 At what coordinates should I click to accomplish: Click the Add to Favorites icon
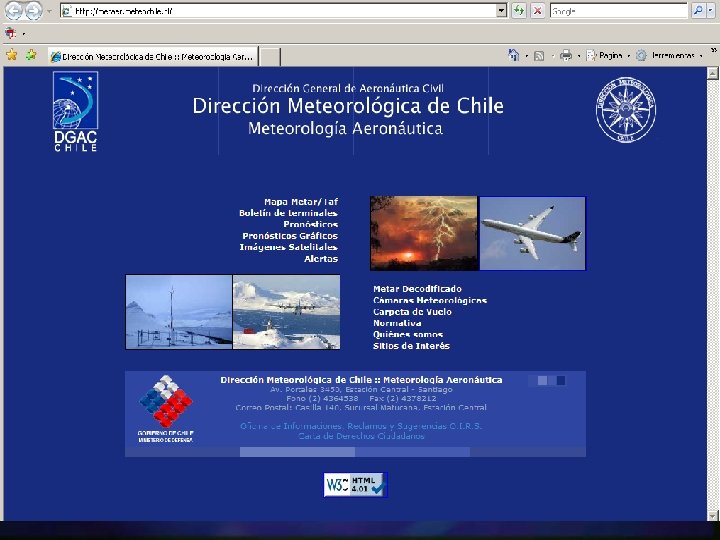(x=31, y=56)
